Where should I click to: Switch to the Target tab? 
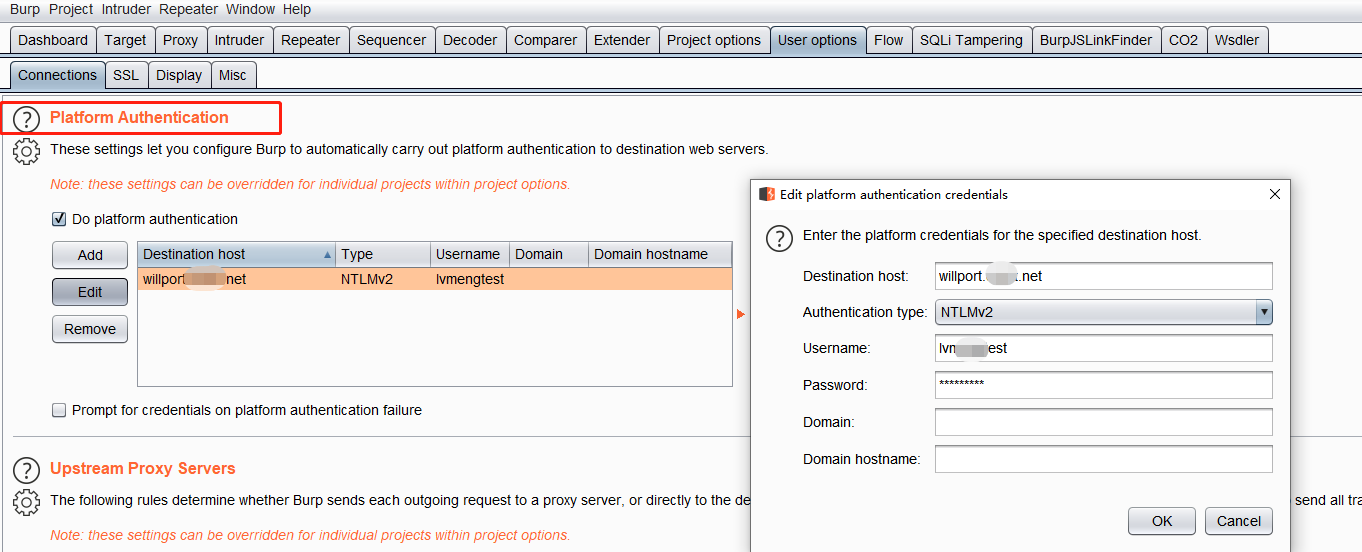pyautogui.click(x=125, y=40)
